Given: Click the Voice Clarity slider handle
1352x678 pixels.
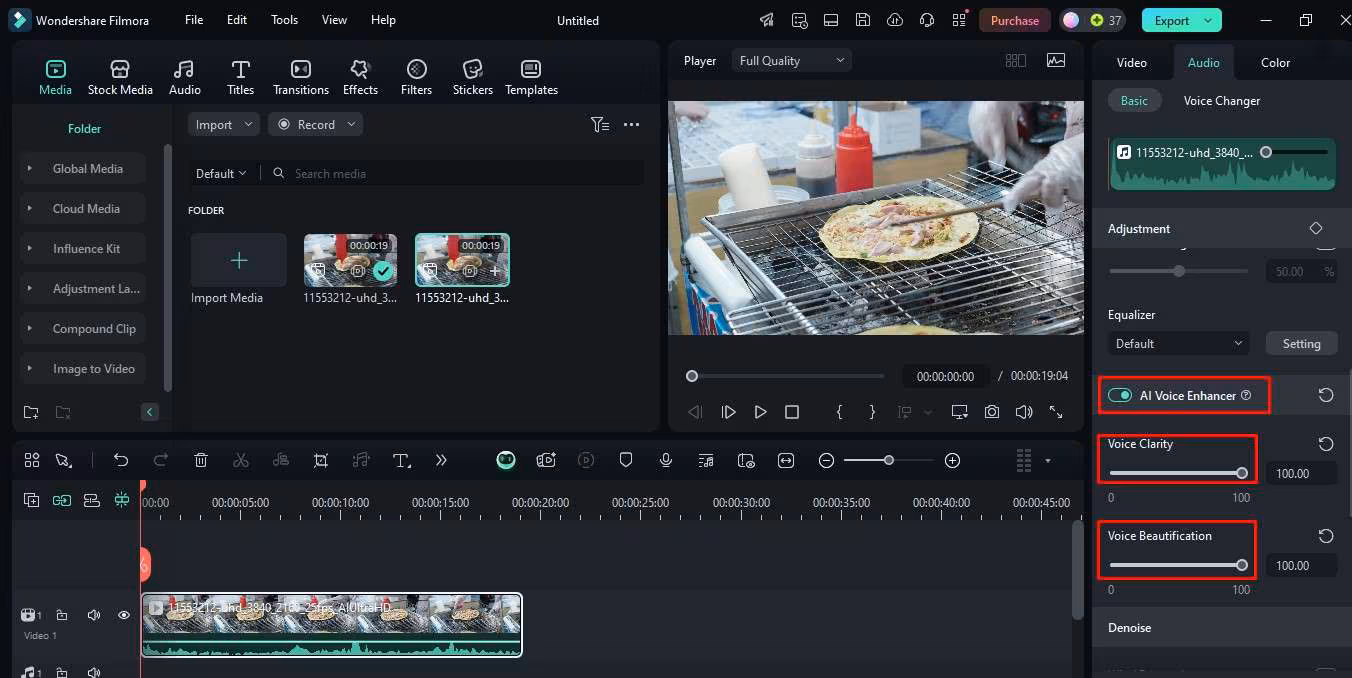Looking at the screenshot, I should pyautogui.click(x=1242, y=474).
